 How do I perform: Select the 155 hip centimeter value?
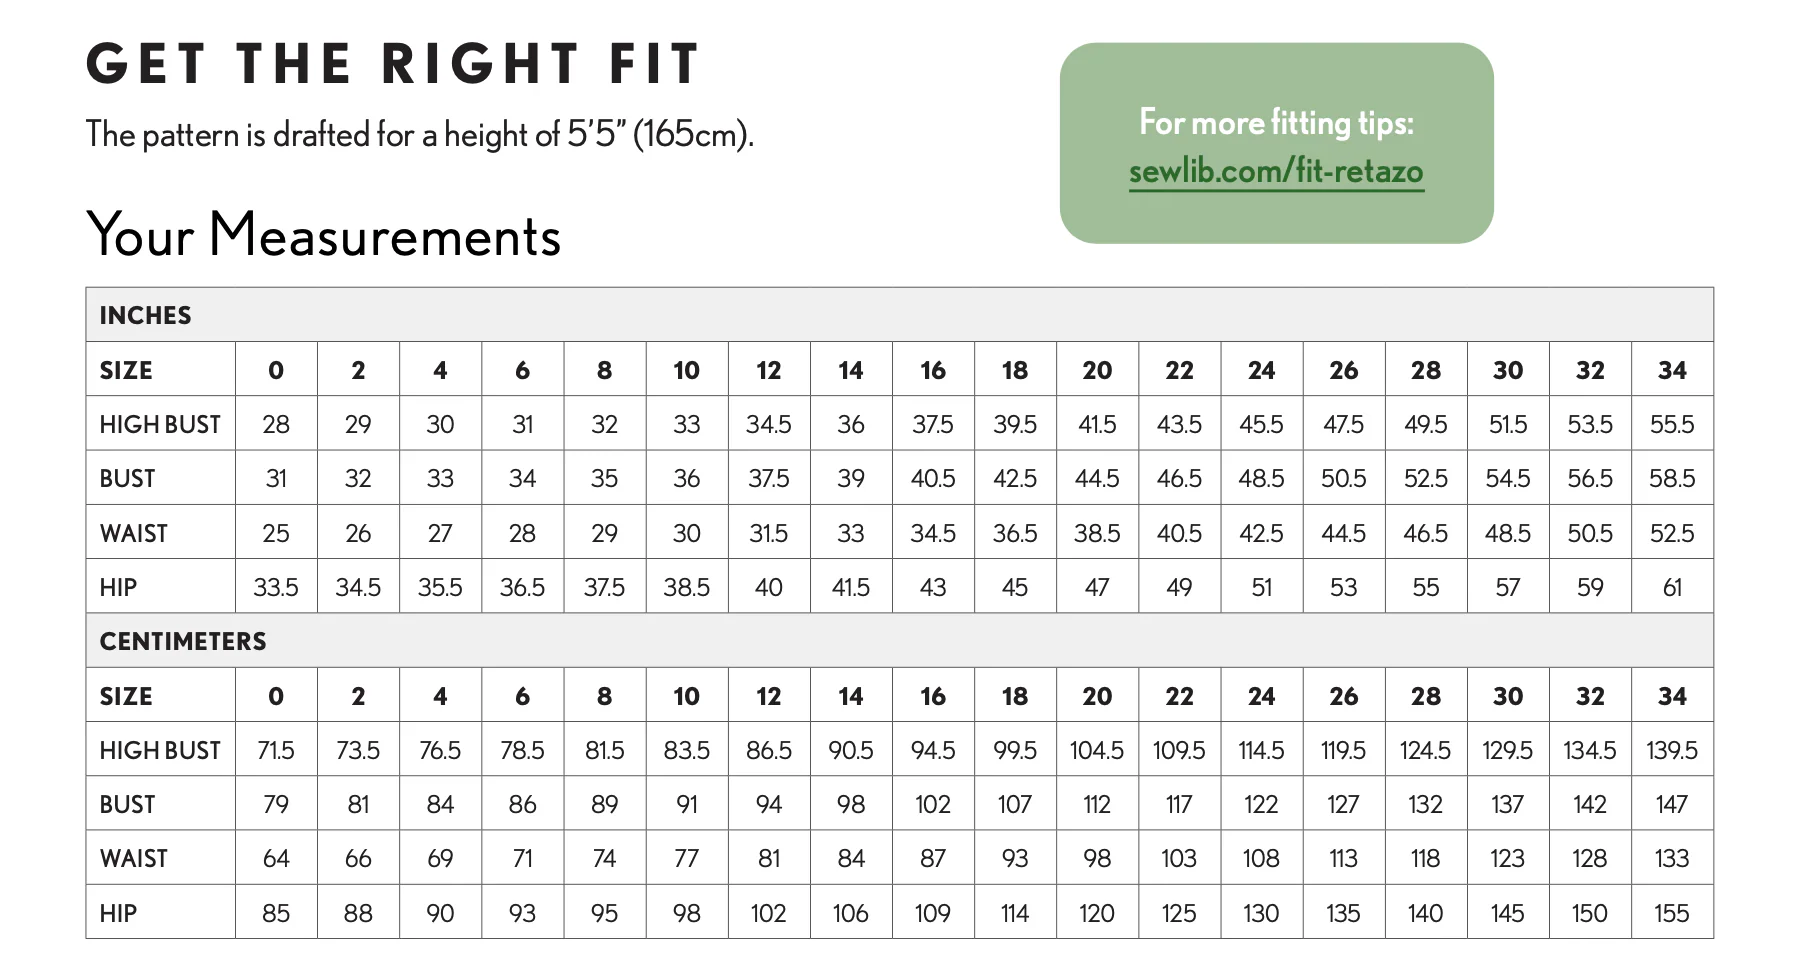coord(1672,913)
